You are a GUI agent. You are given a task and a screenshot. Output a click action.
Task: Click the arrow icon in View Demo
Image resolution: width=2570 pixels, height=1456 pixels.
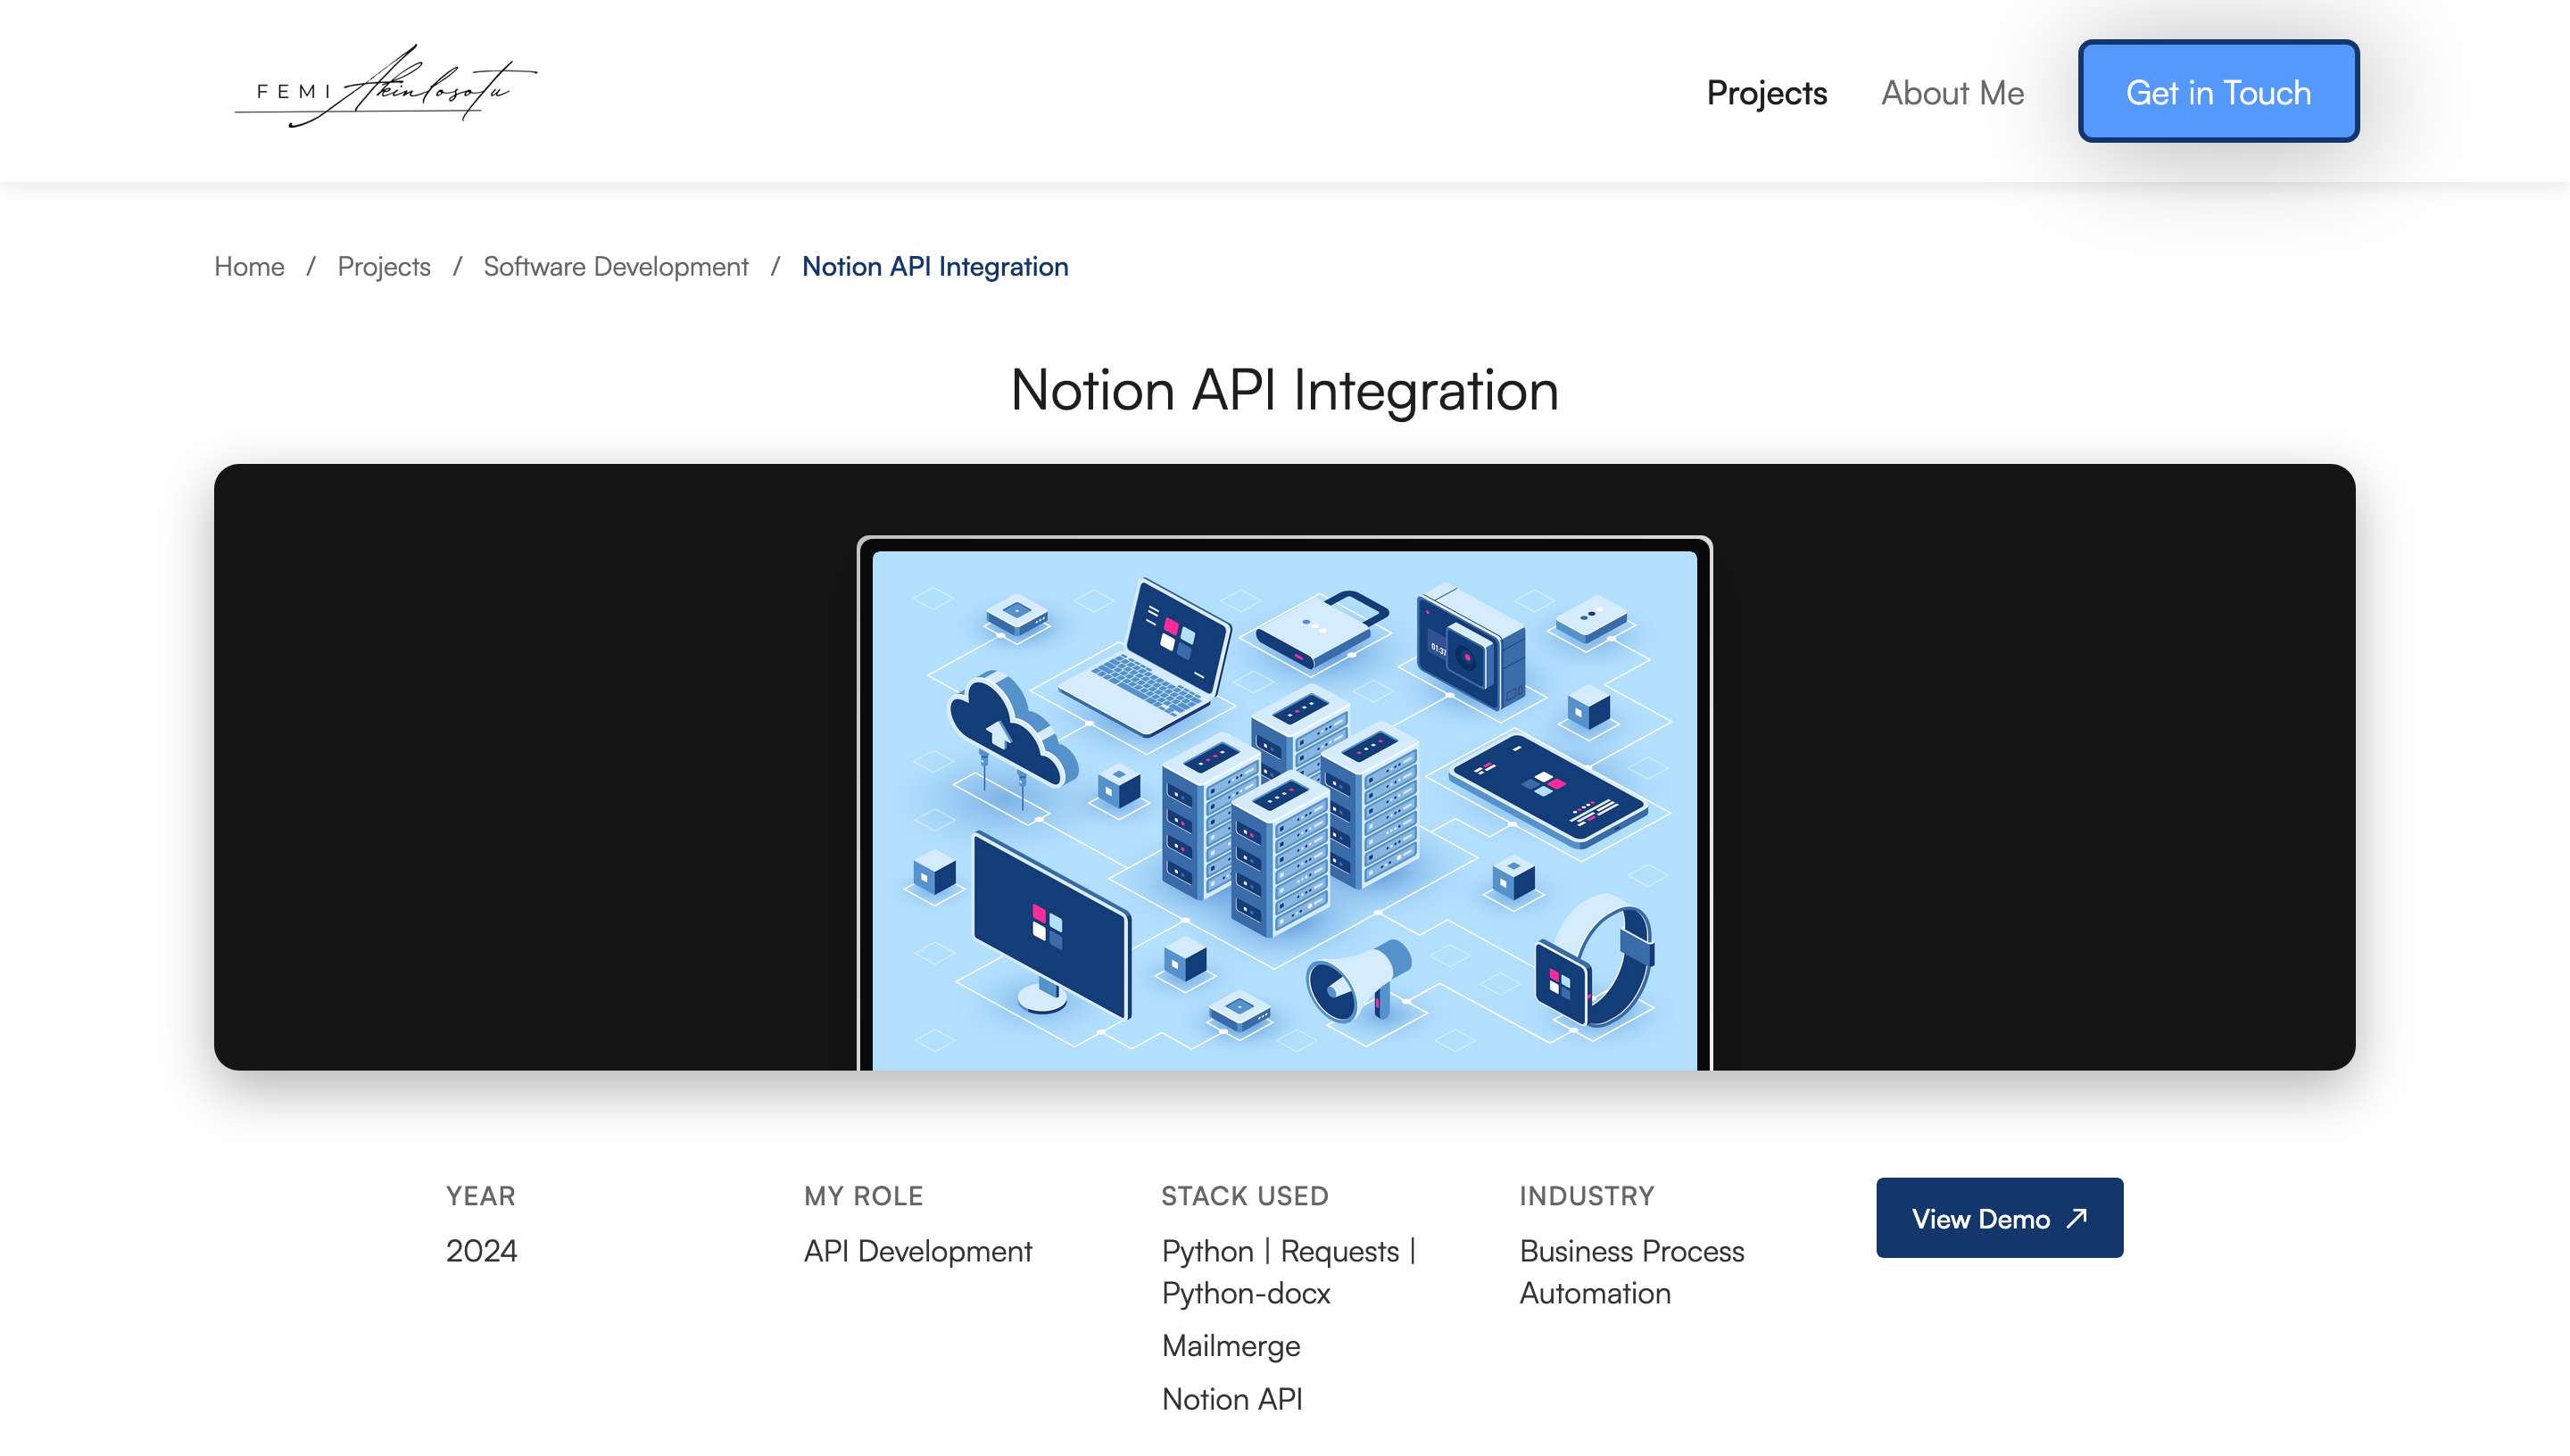click(x=2078, y=1217)
